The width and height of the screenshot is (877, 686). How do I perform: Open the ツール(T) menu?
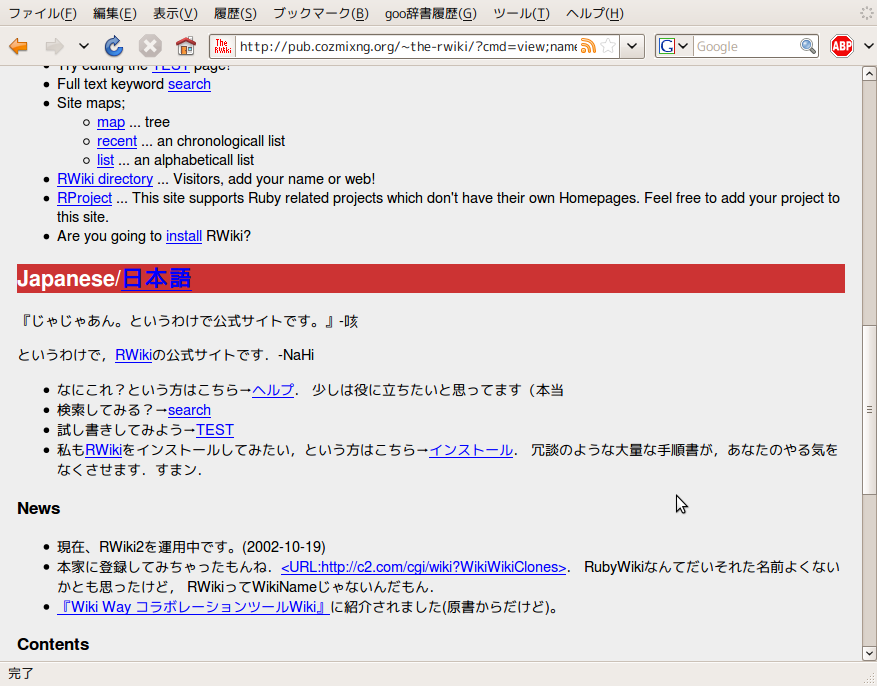tap(521, 13)
